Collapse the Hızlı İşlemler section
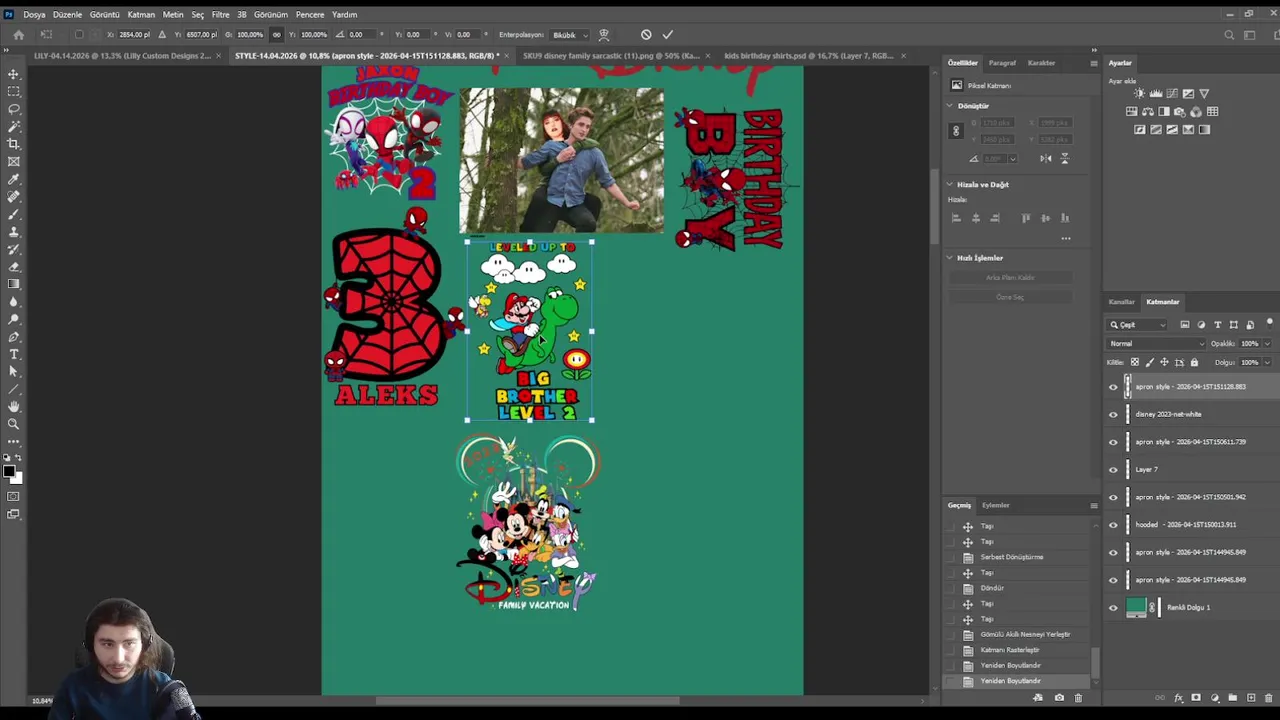 [950, 258]
